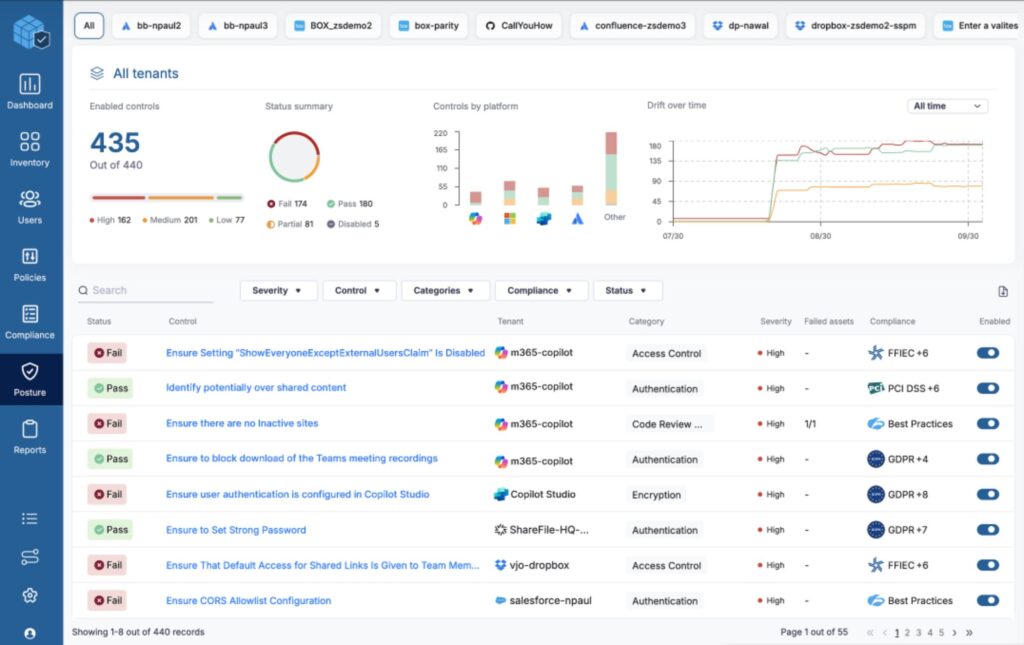Viewport: 1024px width, 645px height.
Task: Open the settings gear icon in sidebar
Action: click(30, 596)
